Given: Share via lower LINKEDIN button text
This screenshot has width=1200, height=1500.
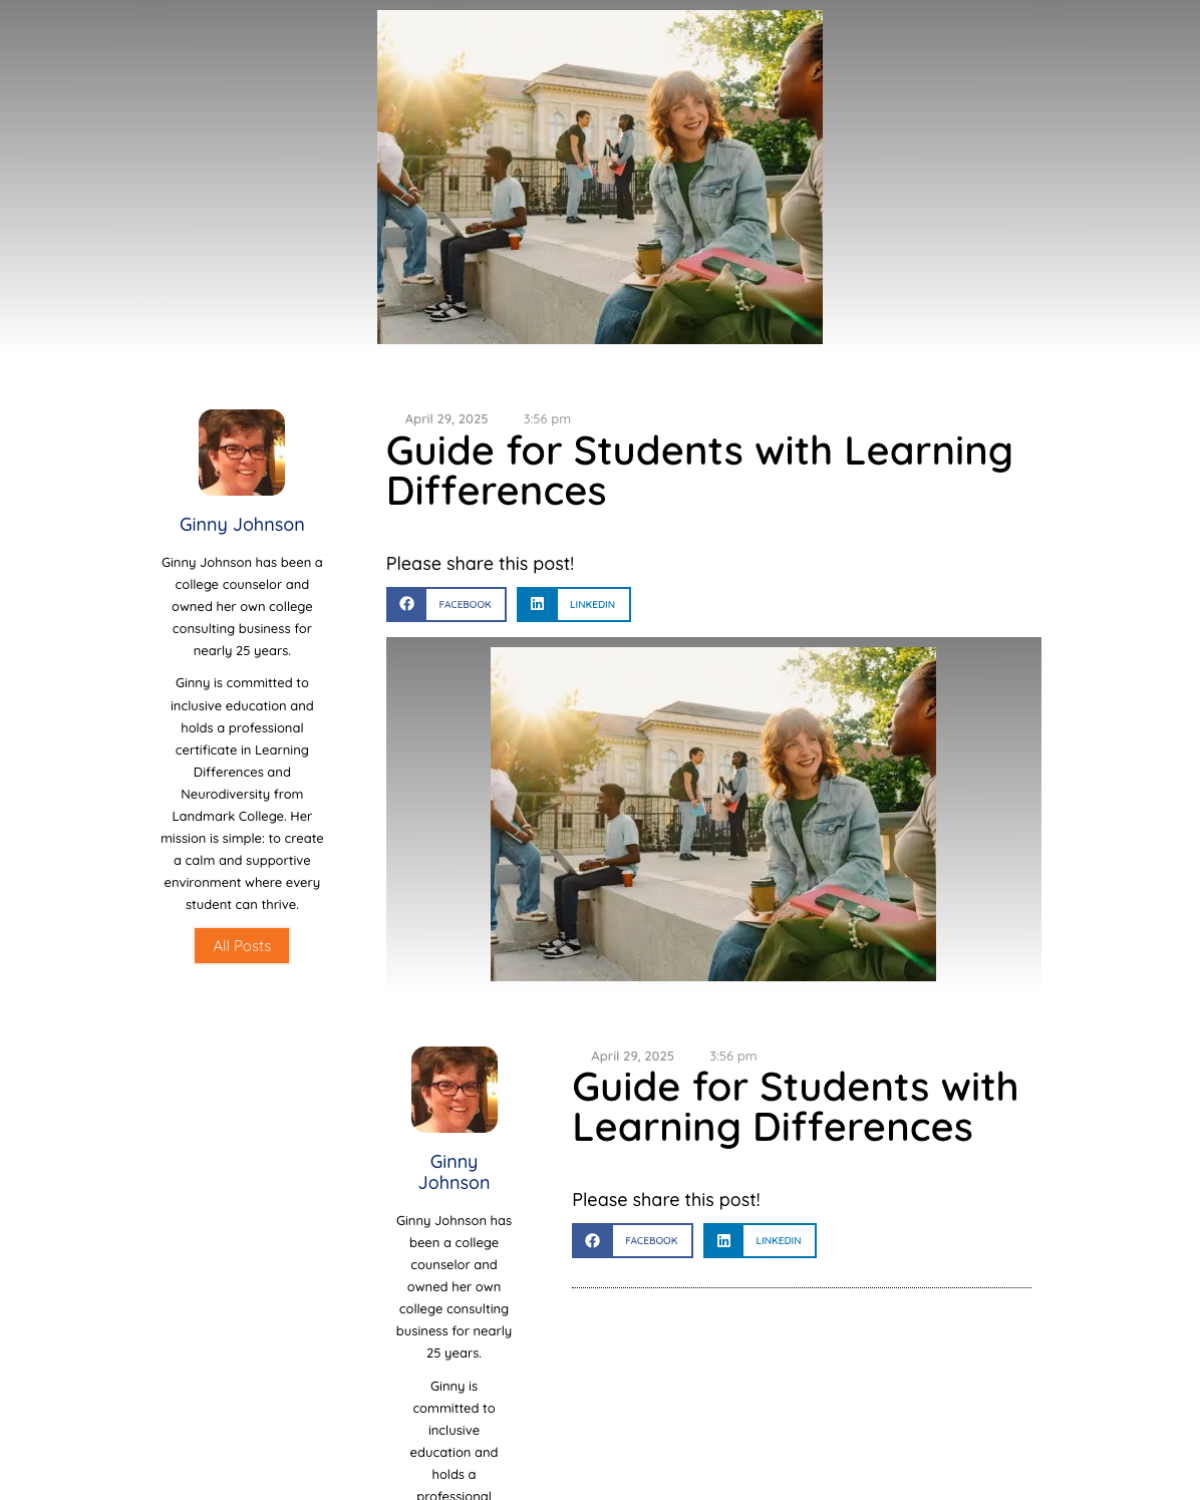Looking at the screenshot, I should coord(778,1241).
